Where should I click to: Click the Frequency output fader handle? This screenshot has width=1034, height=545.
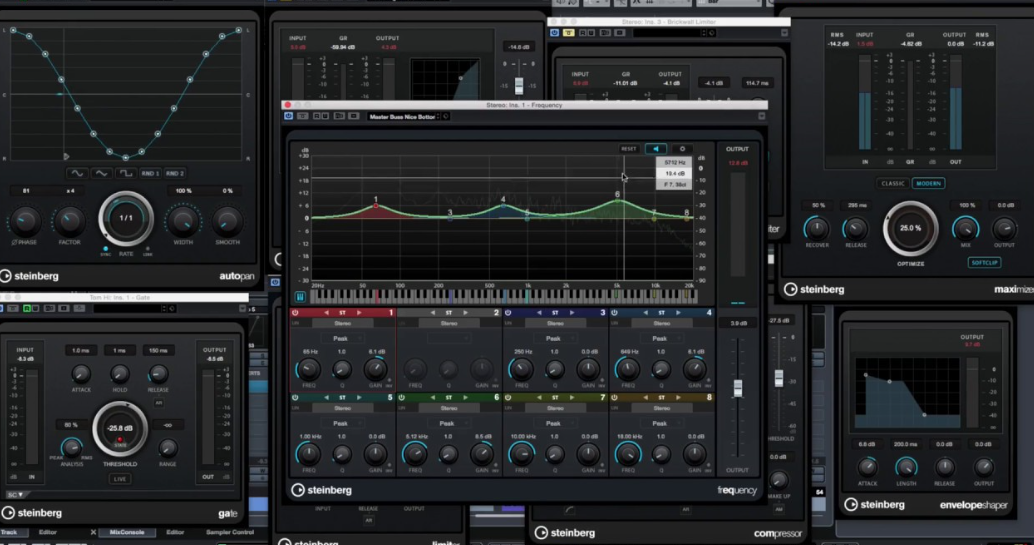(x=739, y=387)
